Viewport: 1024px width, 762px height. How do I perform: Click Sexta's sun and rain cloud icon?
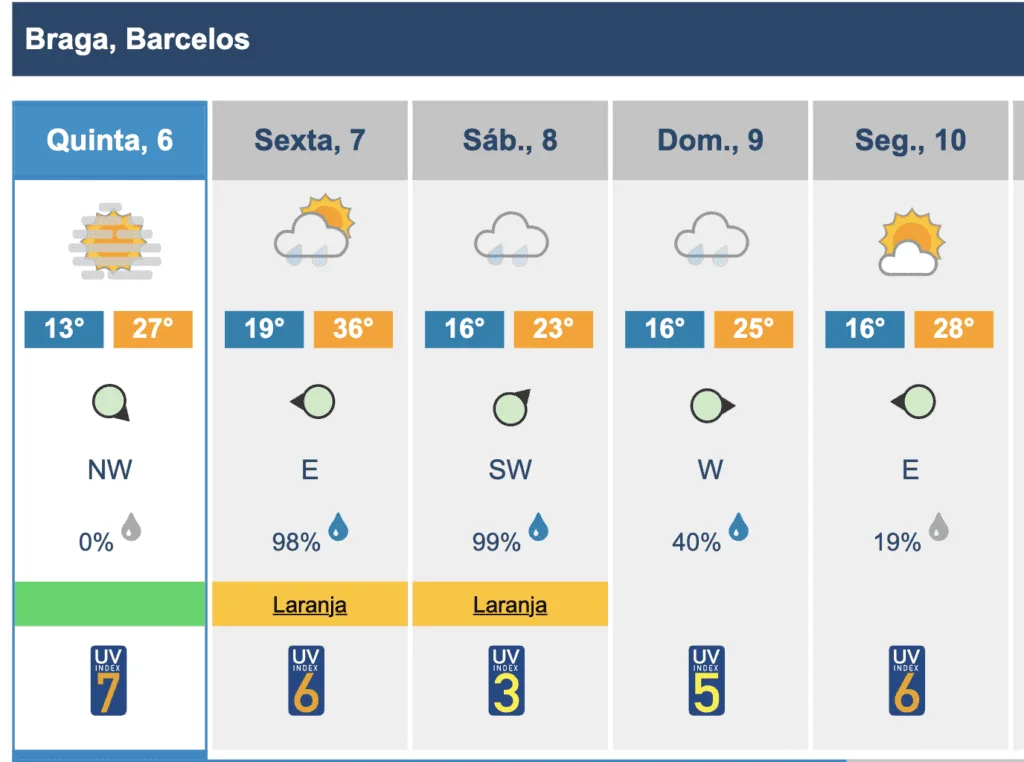coord(311,232)
